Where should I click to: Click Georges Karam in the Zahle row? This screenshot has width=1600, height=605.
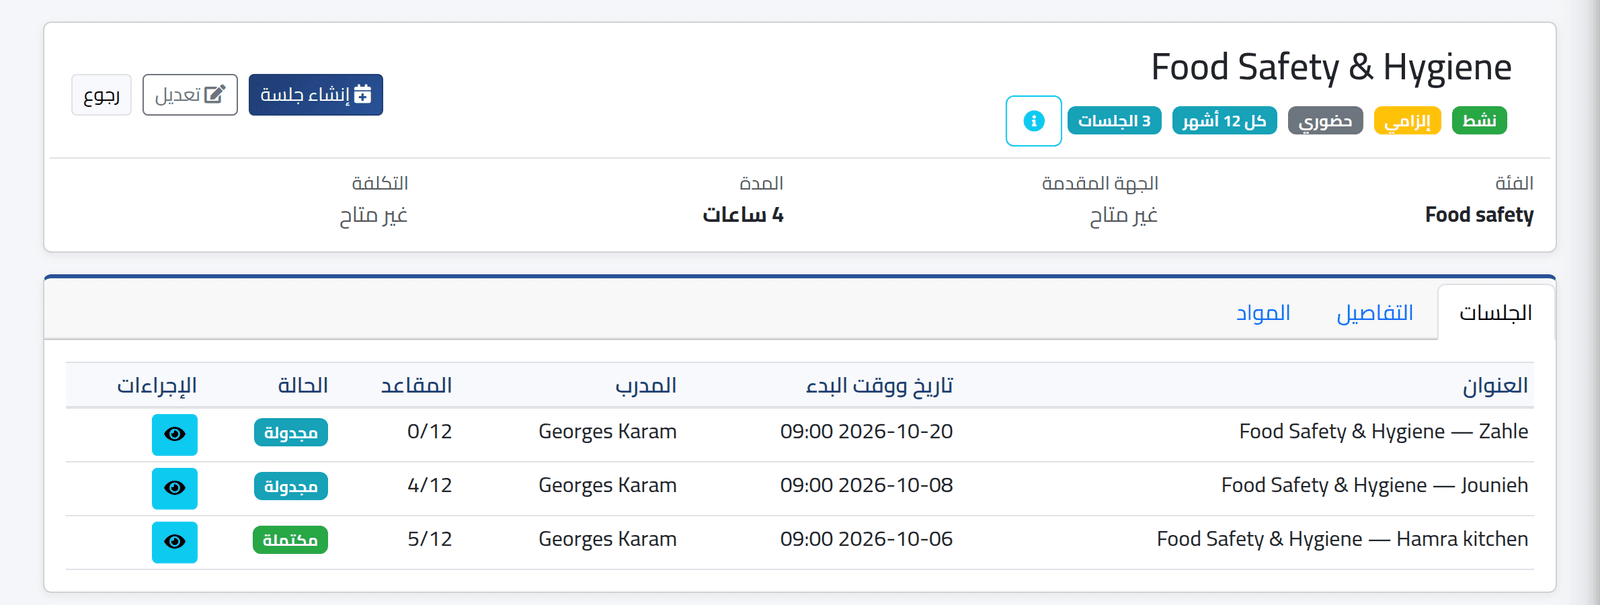[608, 432]
